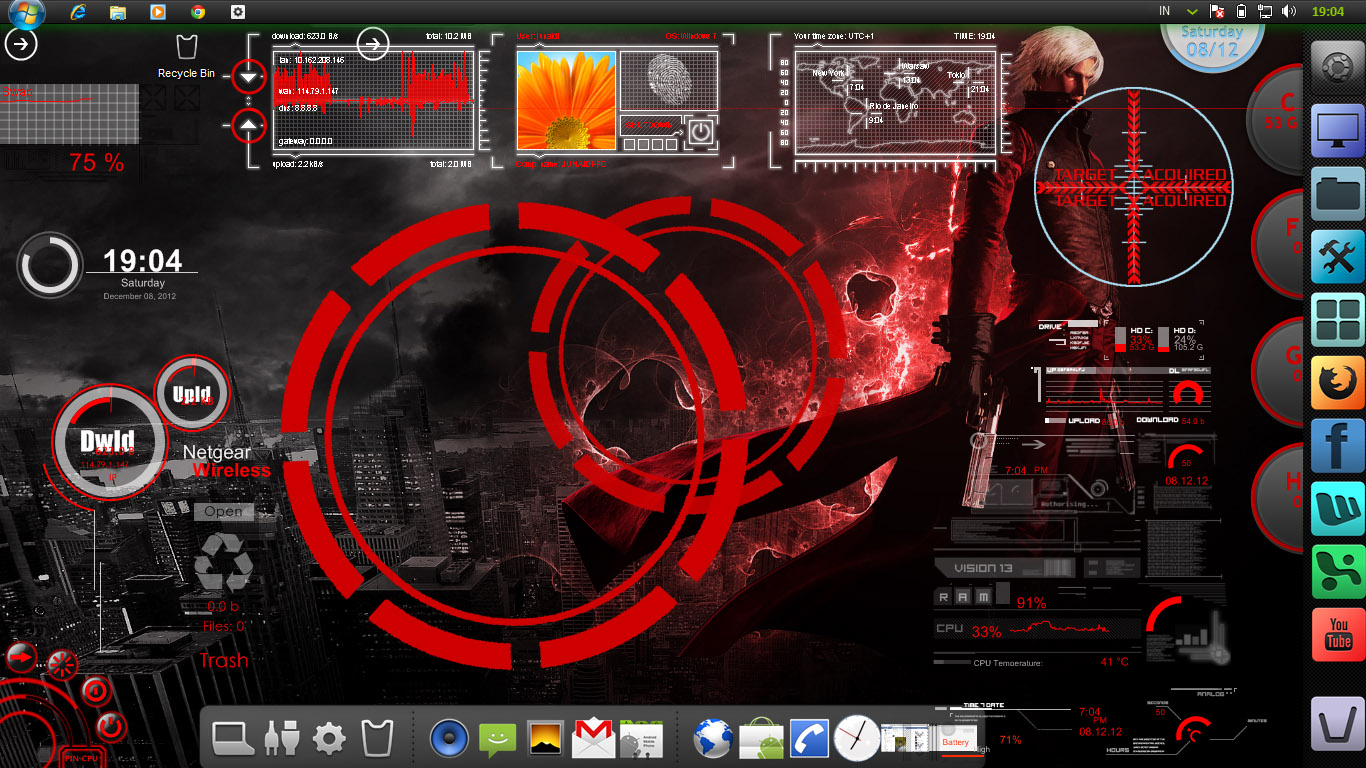
Task: Click the battery tray icon
Action: 1241,12
